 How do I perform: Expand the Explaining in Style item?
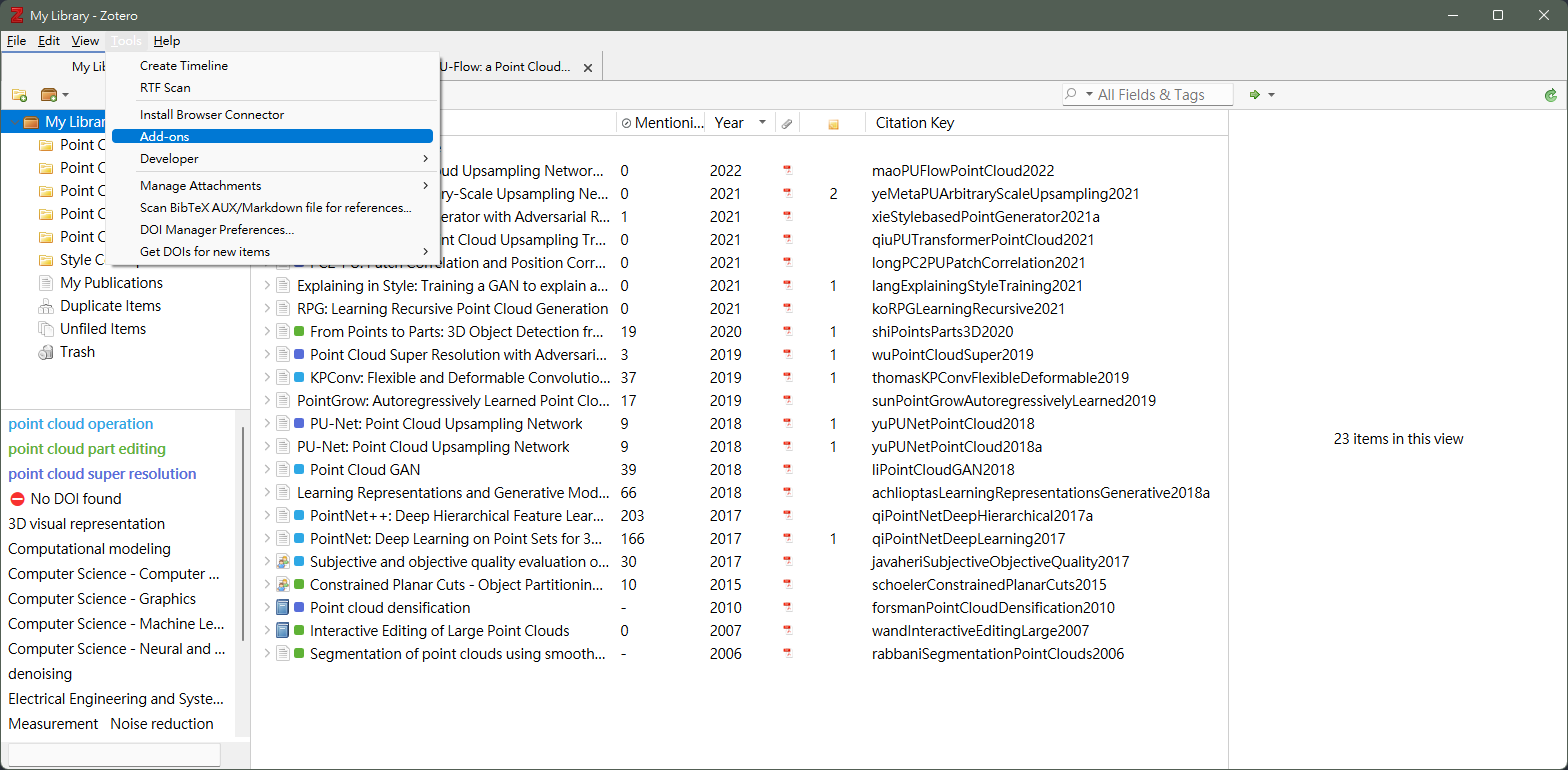tap(267, 286)
